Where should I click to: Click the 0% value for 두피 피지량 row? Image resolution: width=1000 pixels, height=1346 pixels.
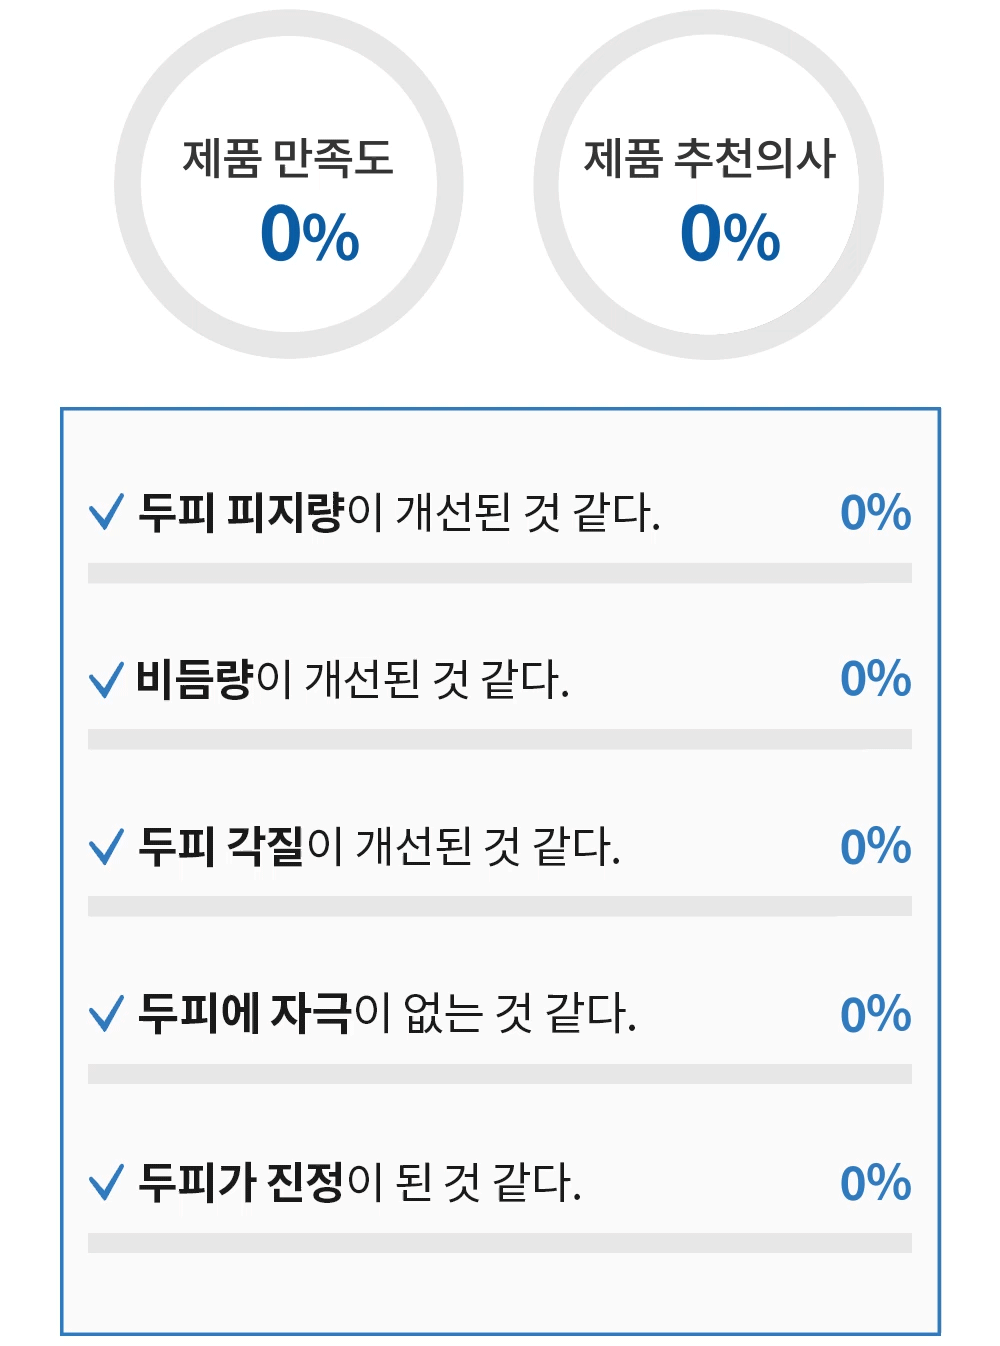click(x=875, y=513)
